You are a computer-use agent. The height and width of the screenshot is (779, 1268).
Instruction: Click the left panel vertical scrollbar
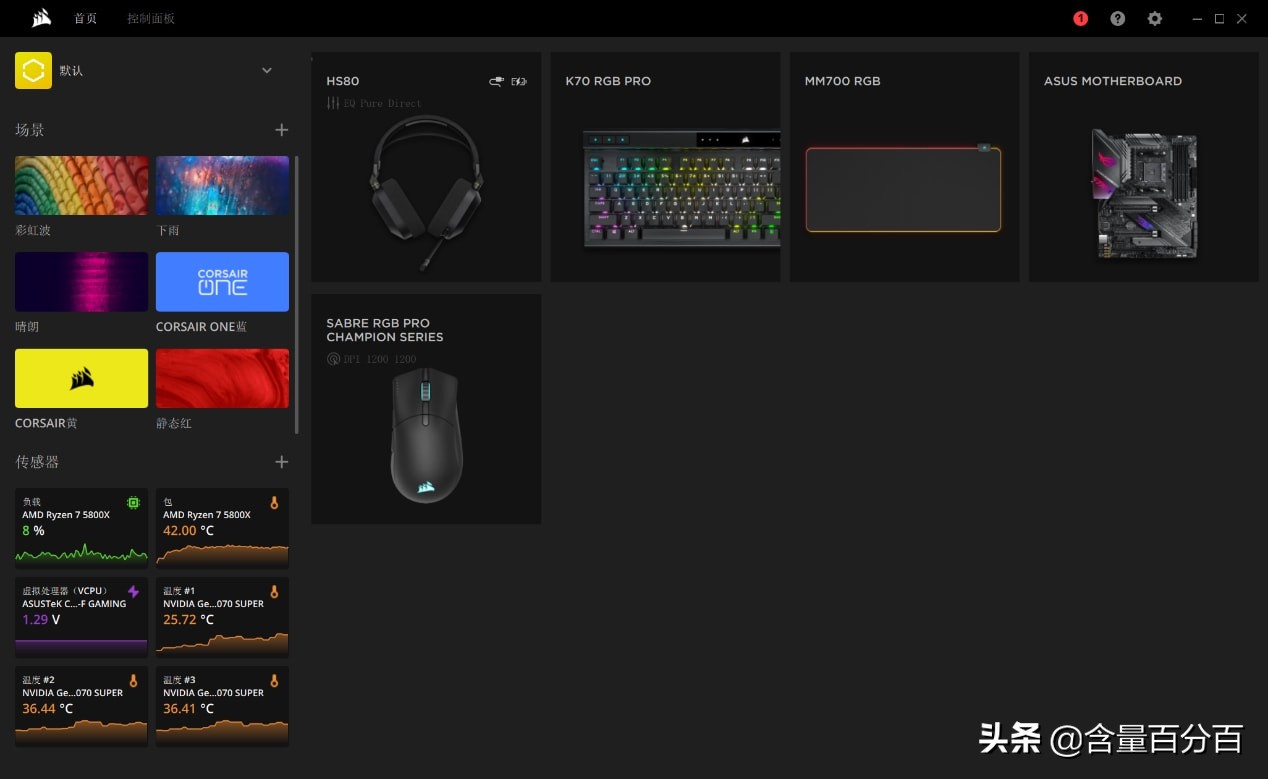[x=297, y=295]
